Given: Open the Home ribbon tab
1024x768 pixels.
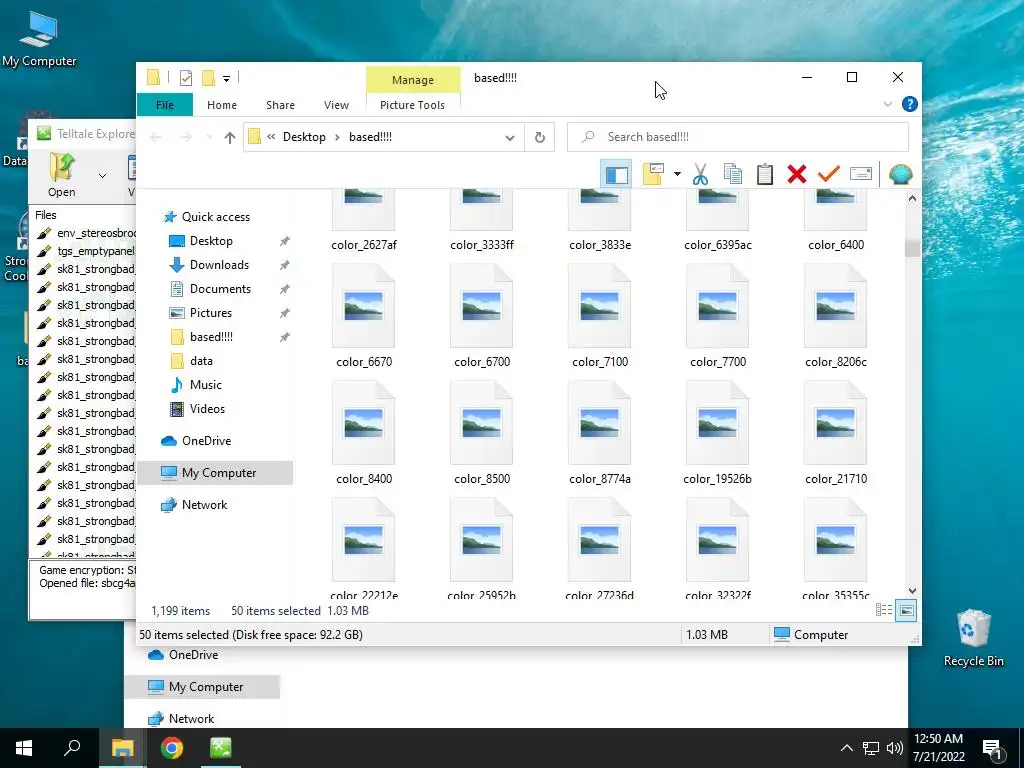Looking at the screenshot, I should coord(222,105).
